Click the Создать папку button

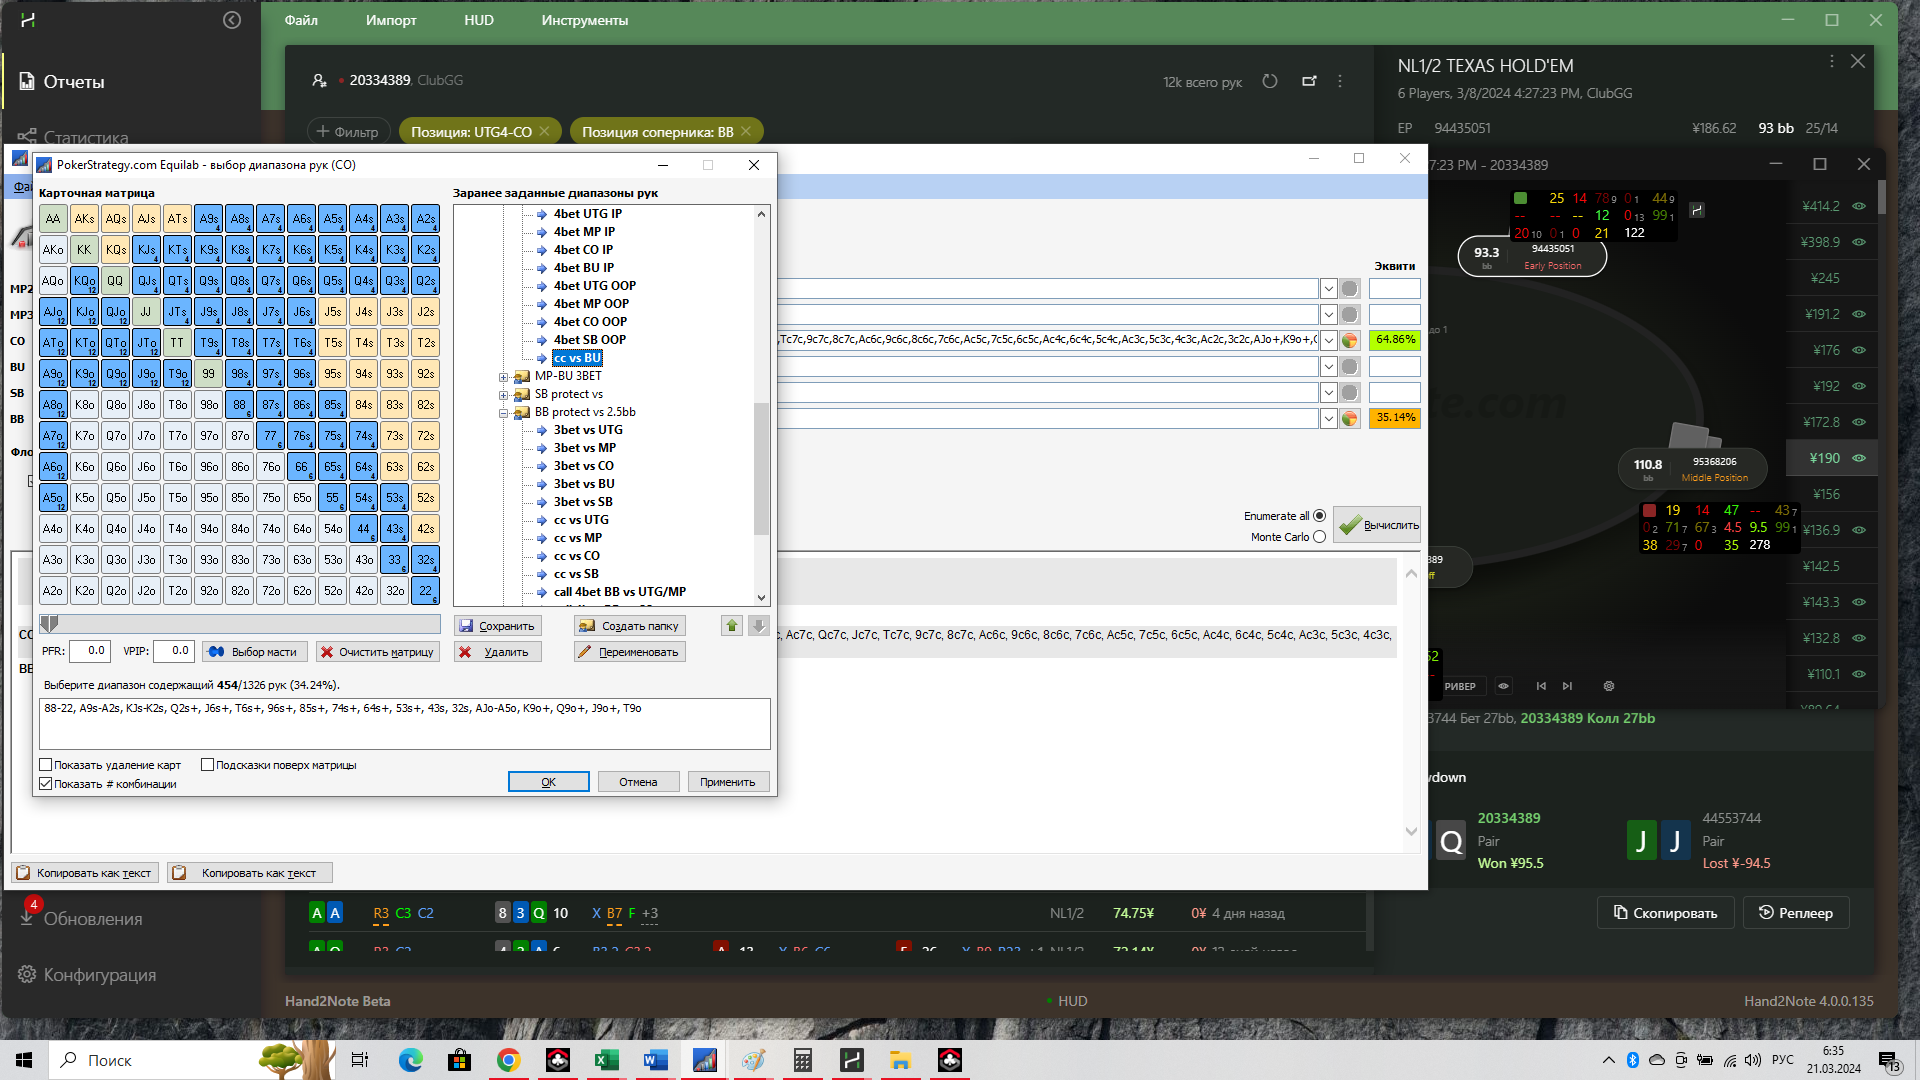pos(630,626)
